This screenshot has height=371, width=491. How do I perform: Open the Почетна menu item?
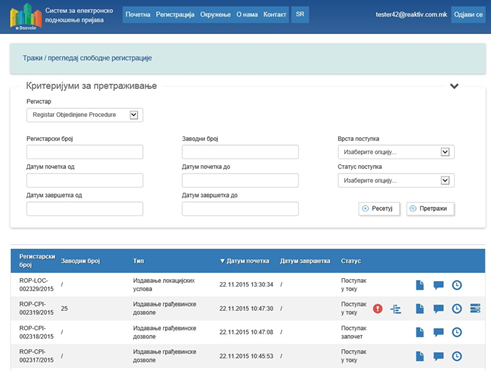pos(138,15)
